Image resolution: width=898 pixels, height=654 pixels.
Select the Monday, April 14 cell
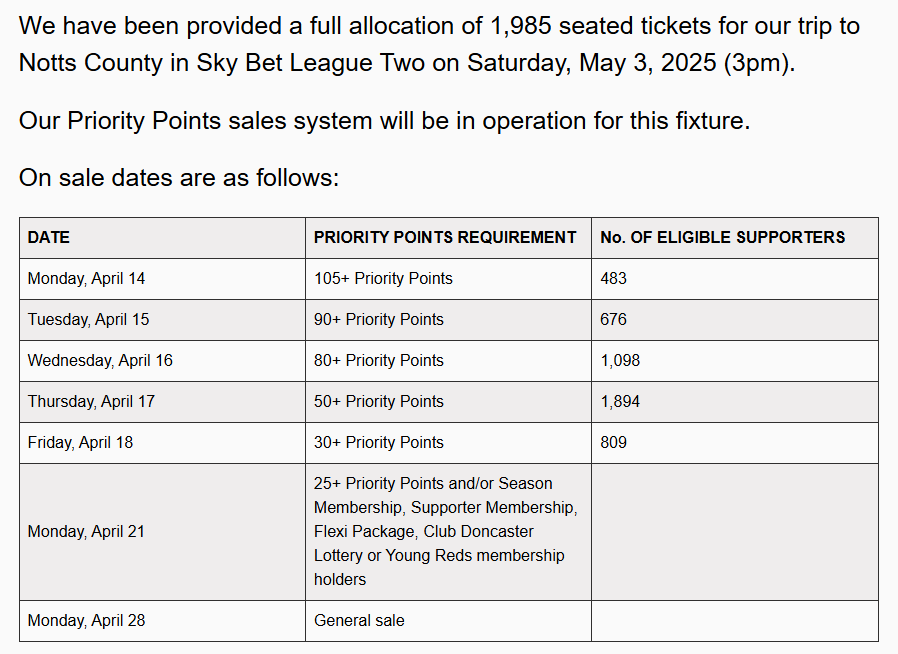163,279
